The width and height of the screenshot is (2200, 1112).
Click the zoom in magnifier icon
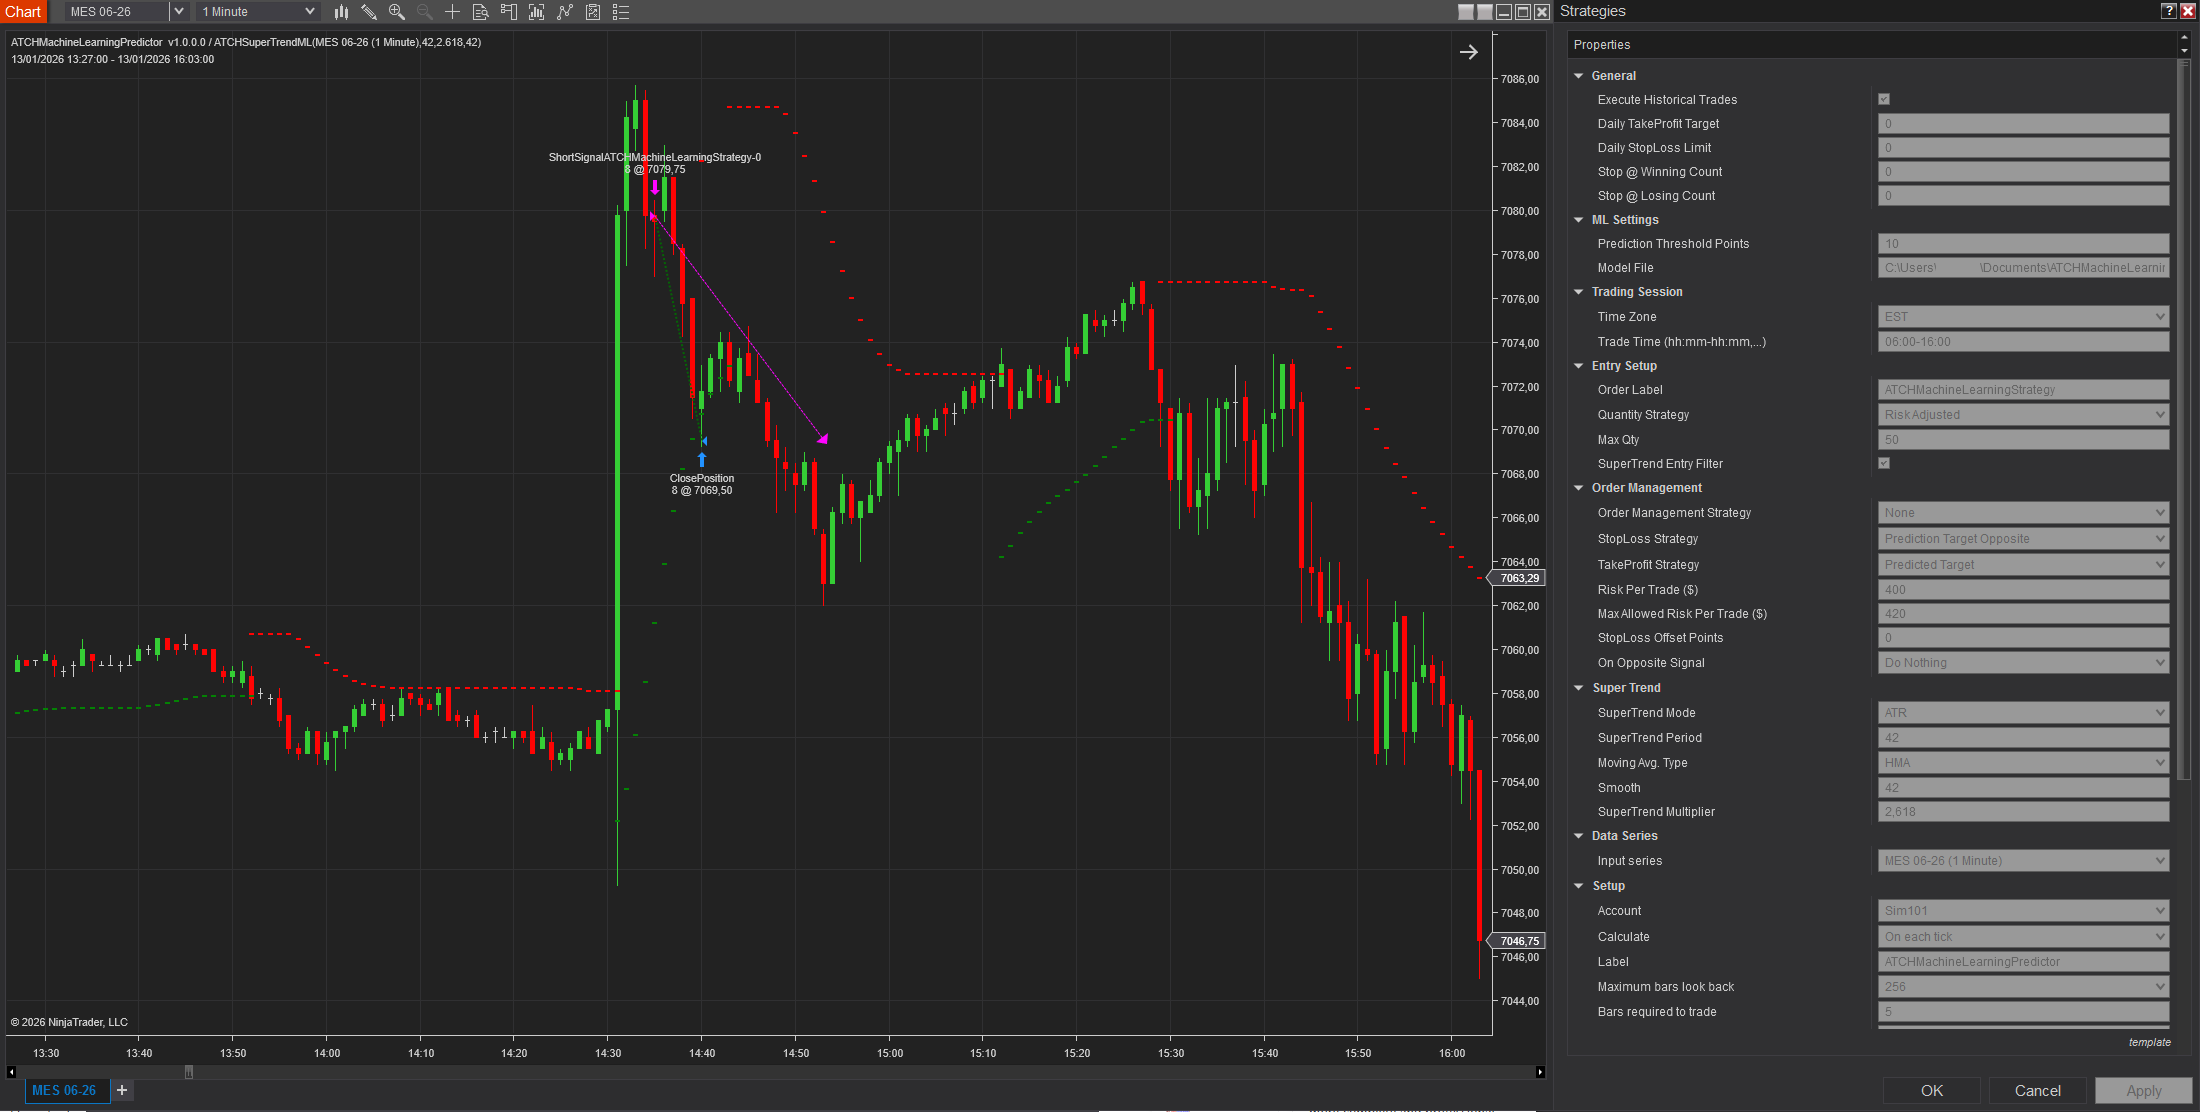pyautogui.click(x=397, y=12)
